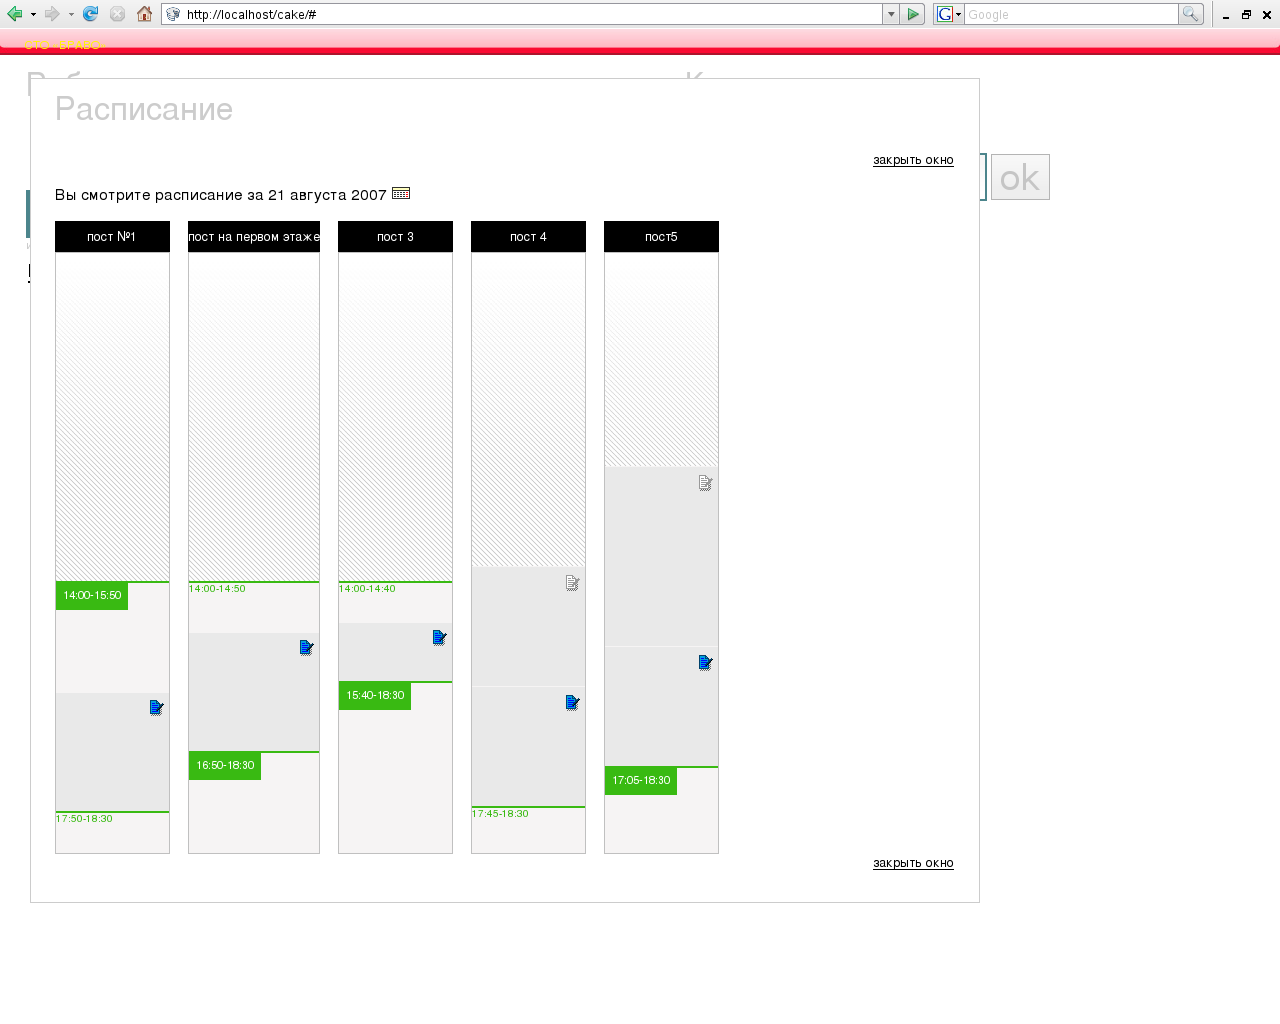The image size is (1280, 1024).
Task: Minimize the browser window
Action: pyautogui.click(x=1226, y=15)
